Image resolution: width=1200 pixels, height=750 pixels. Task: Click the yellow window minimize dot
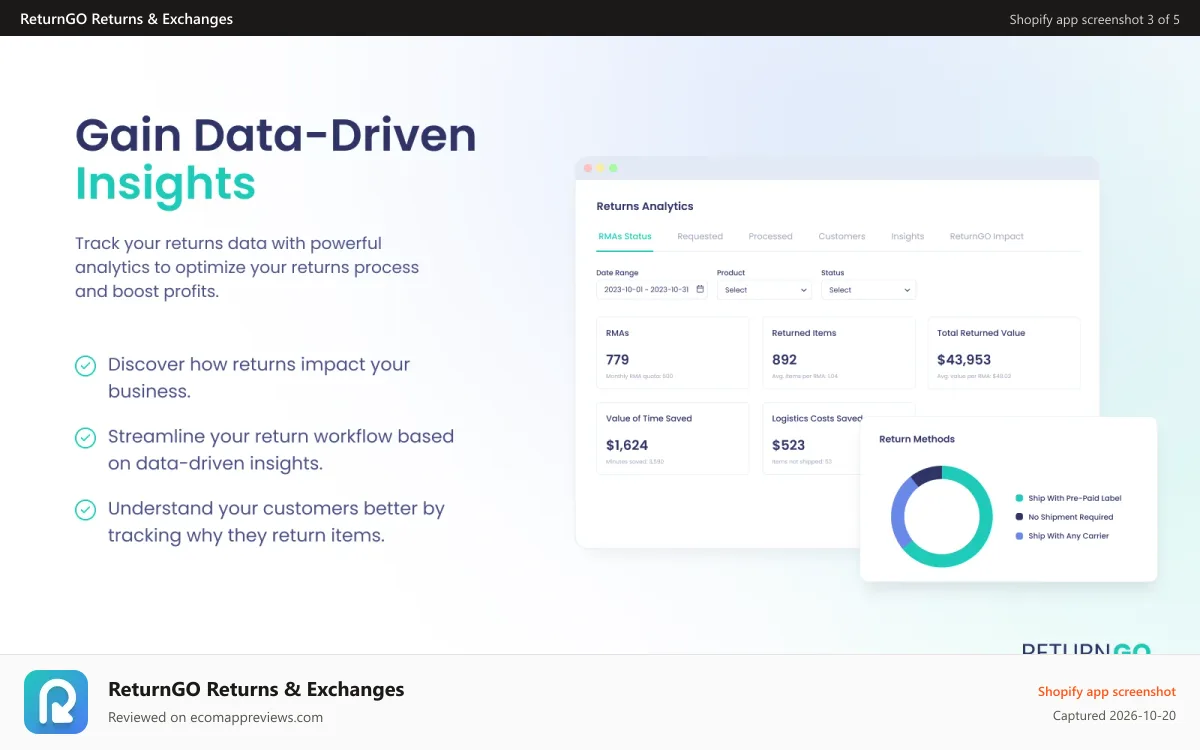point(601,168)
